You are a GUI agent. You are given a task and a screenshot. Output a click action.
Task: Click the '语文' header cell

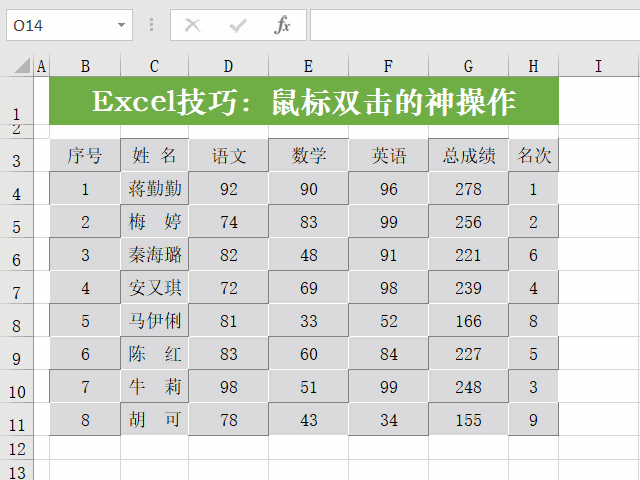(x=228, y=155)
